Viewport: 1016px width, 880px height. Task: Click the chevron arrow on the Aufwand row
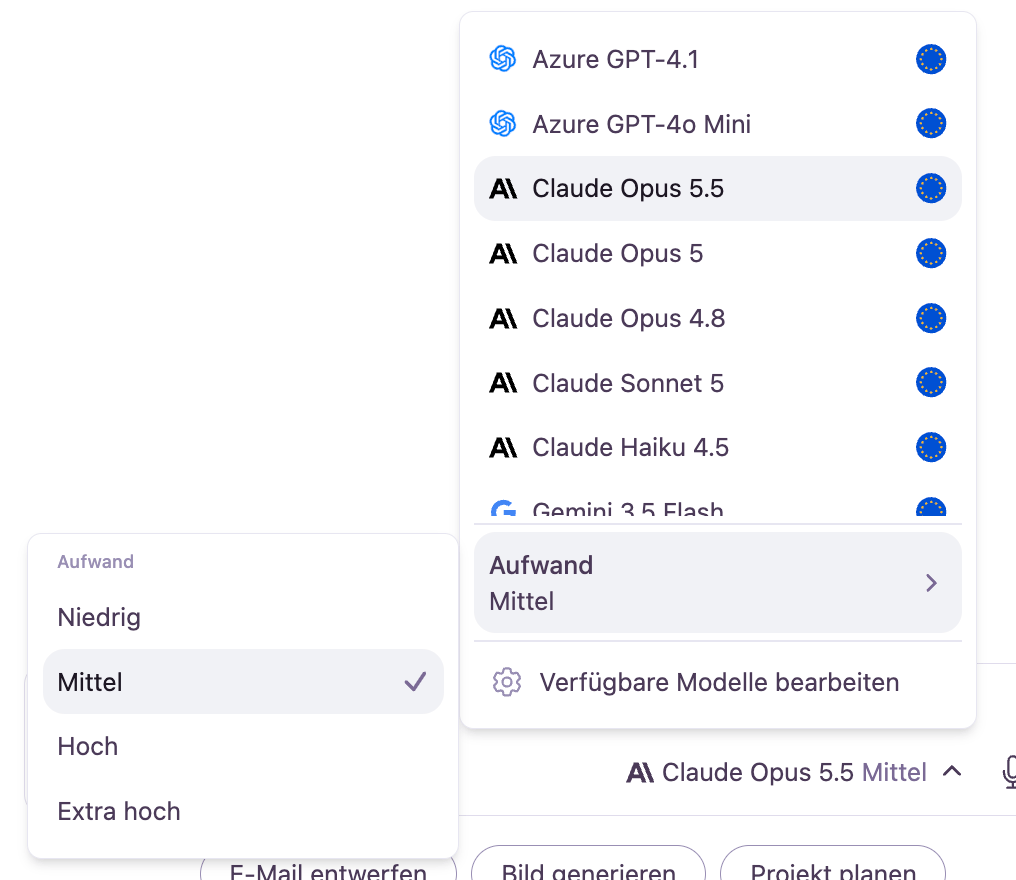click(x=931, y=583)
